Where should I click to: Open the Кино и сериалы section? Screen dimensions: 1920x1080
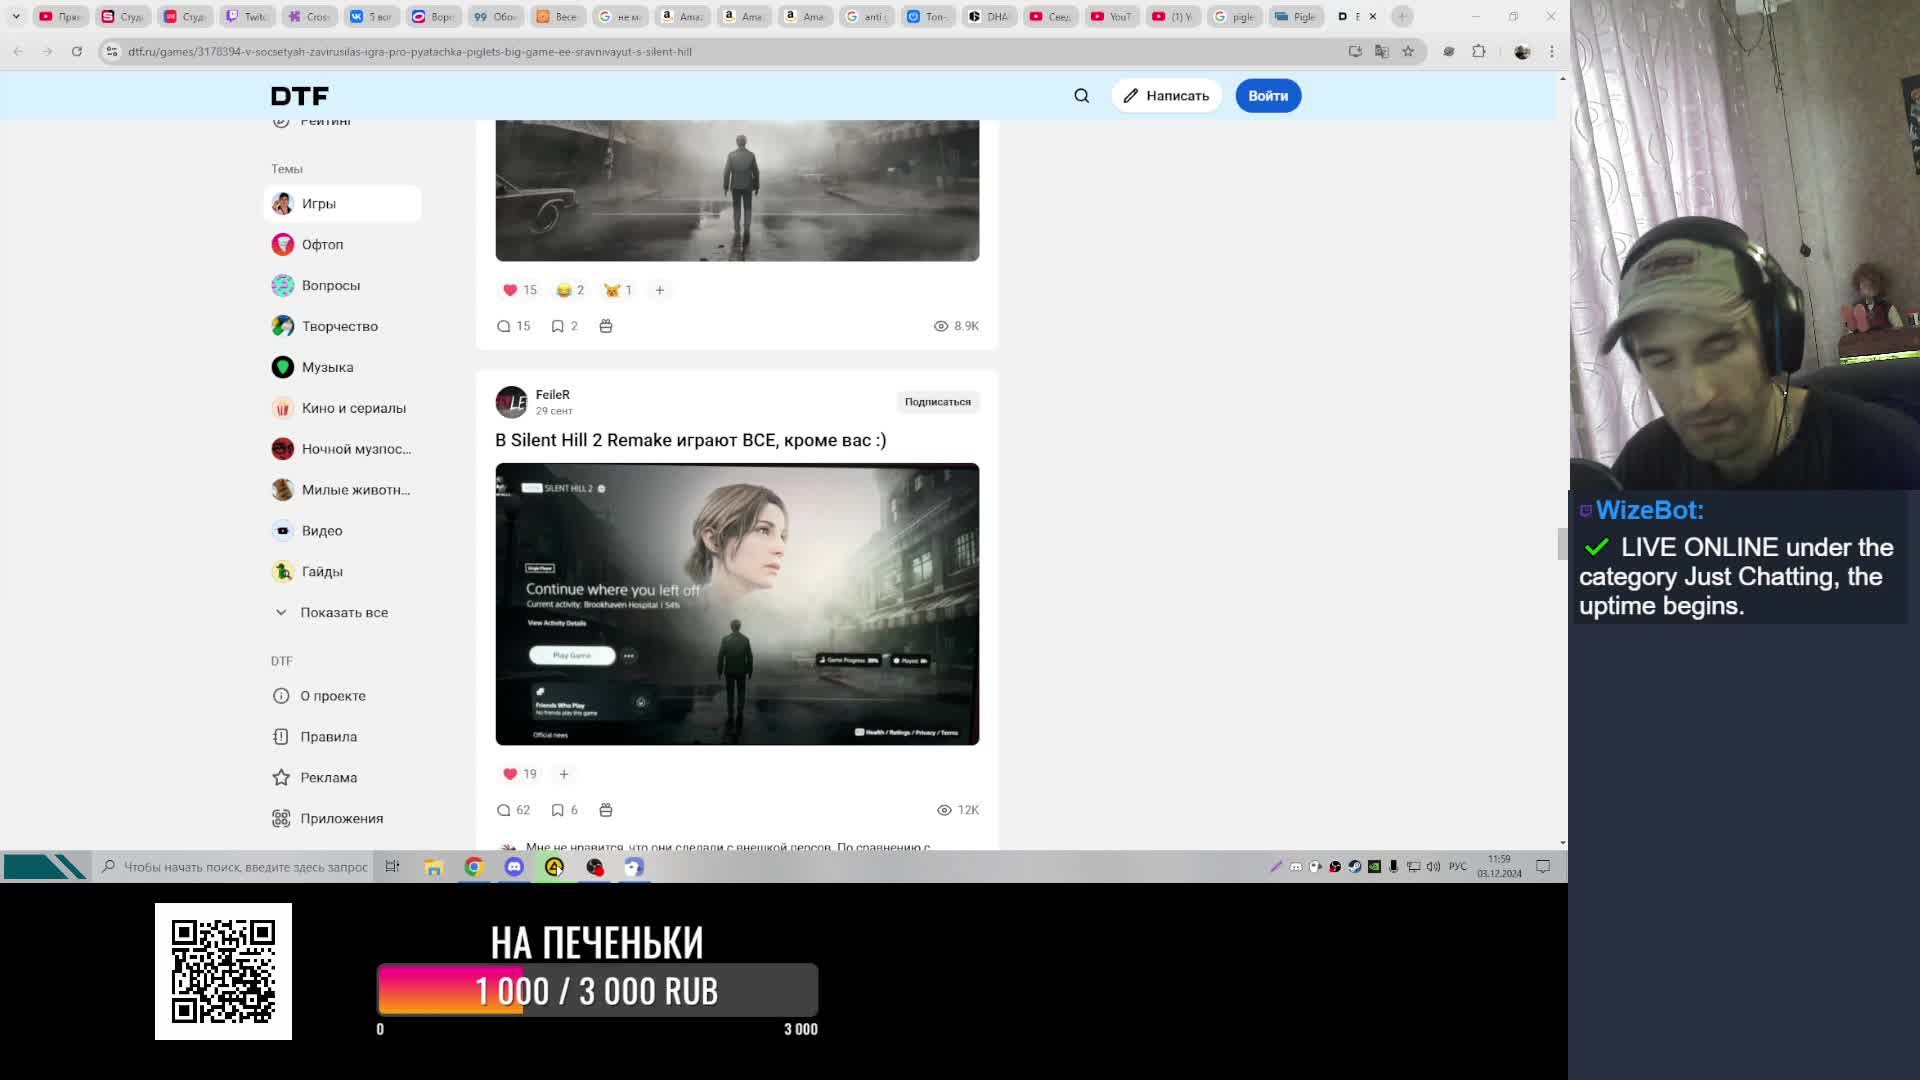point(353,408)
